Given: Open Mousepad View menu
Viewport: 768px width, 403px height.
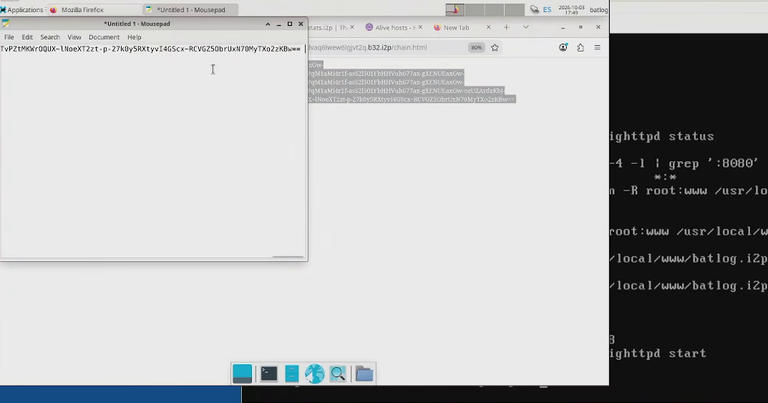Looking at the screenshot, I should coord(74,37).
